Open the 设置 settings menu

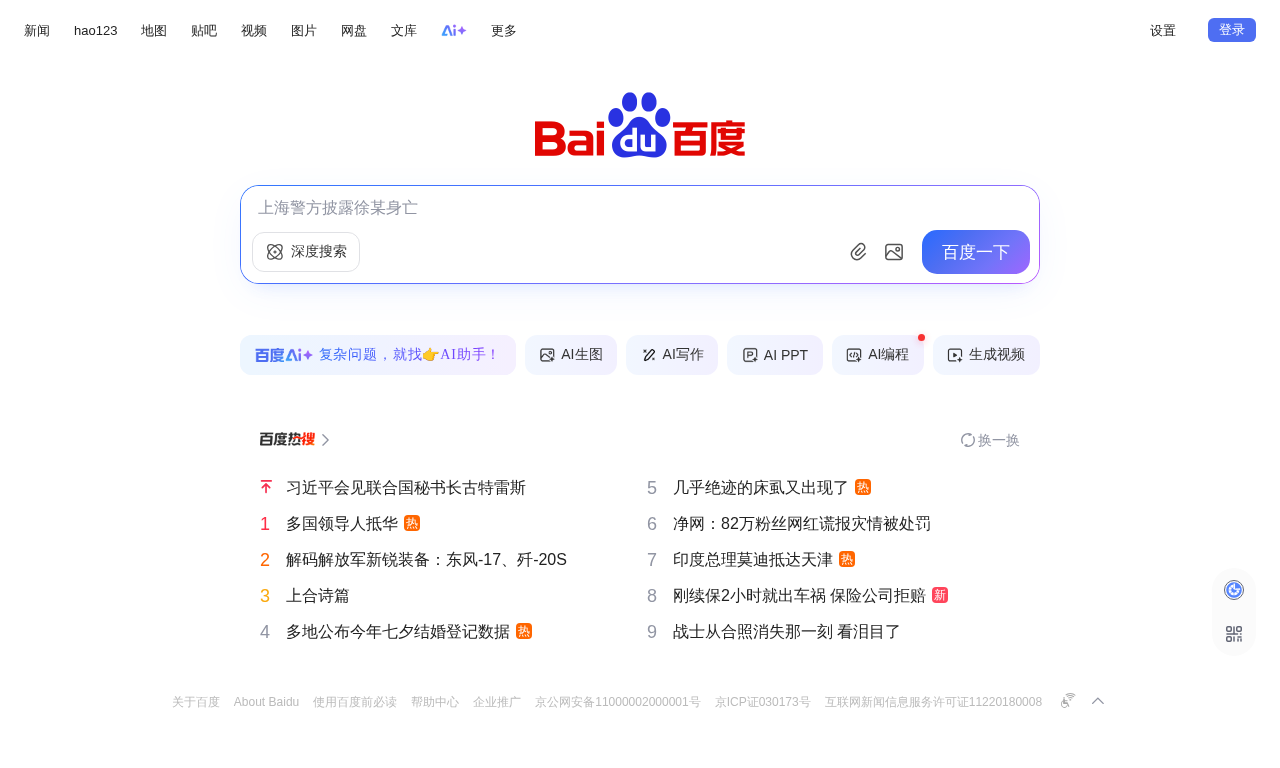[1163, 31]
